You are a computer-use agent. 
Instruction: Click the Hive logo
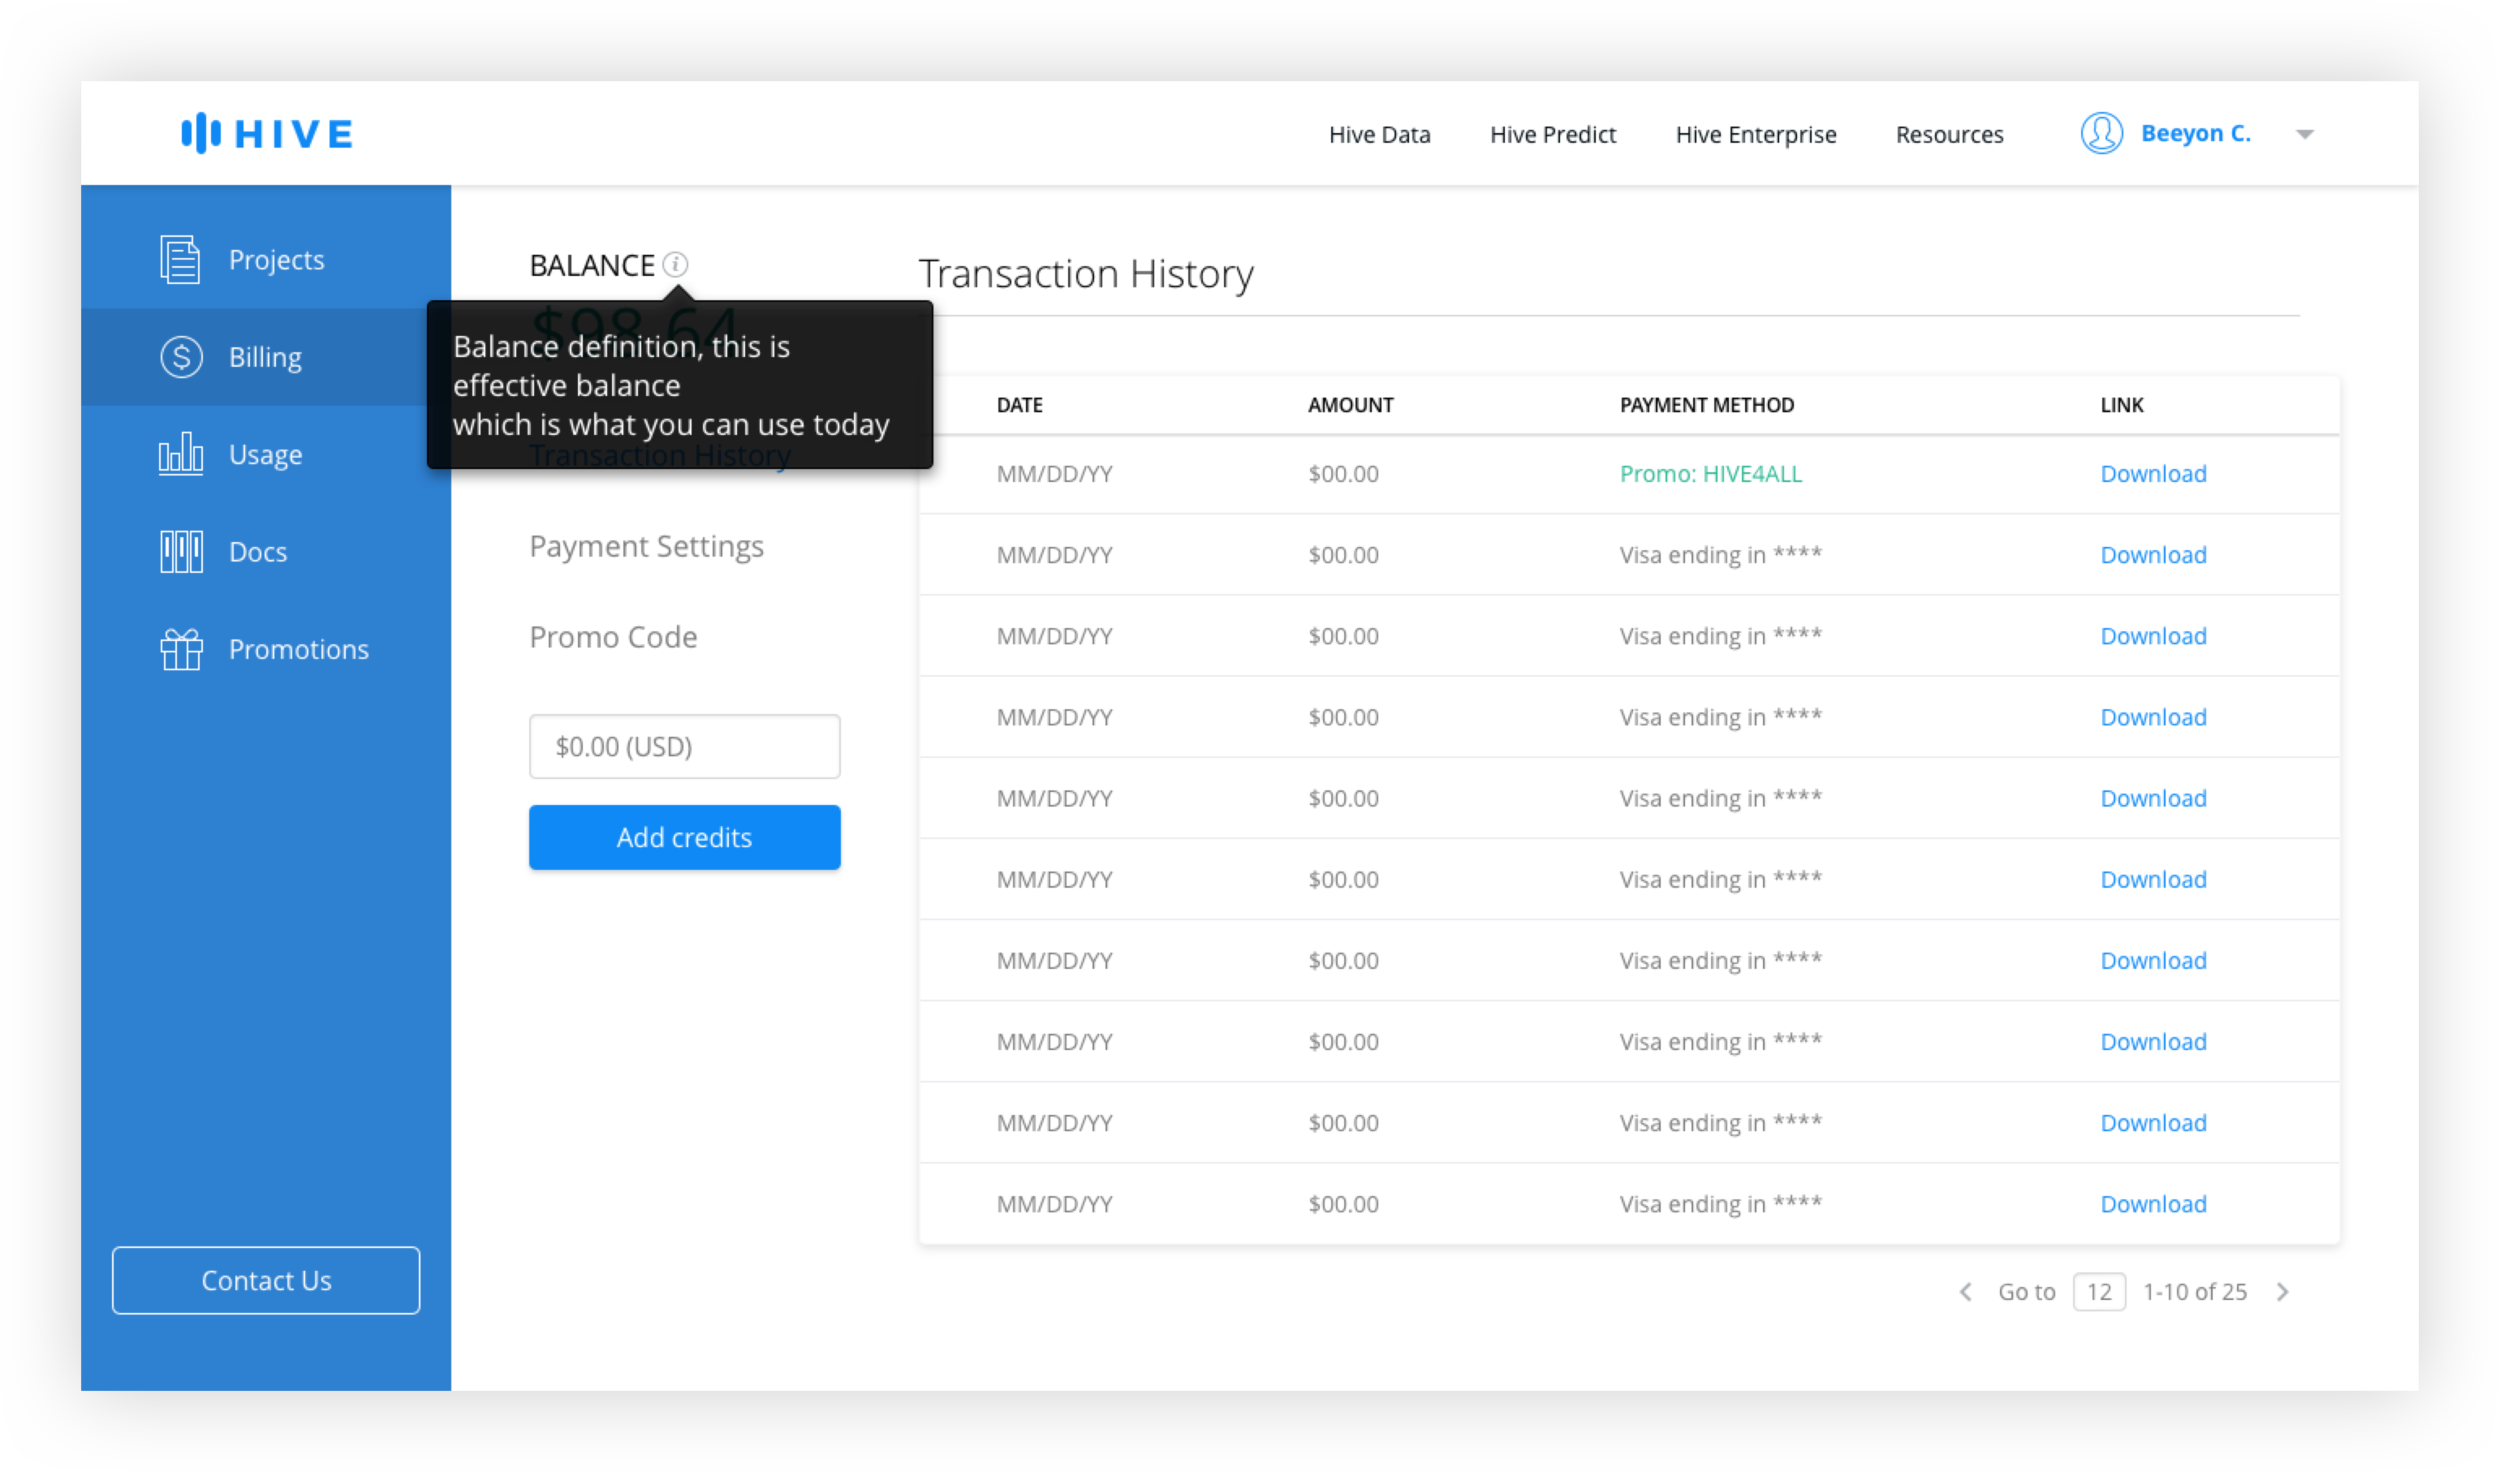[267, 133]
